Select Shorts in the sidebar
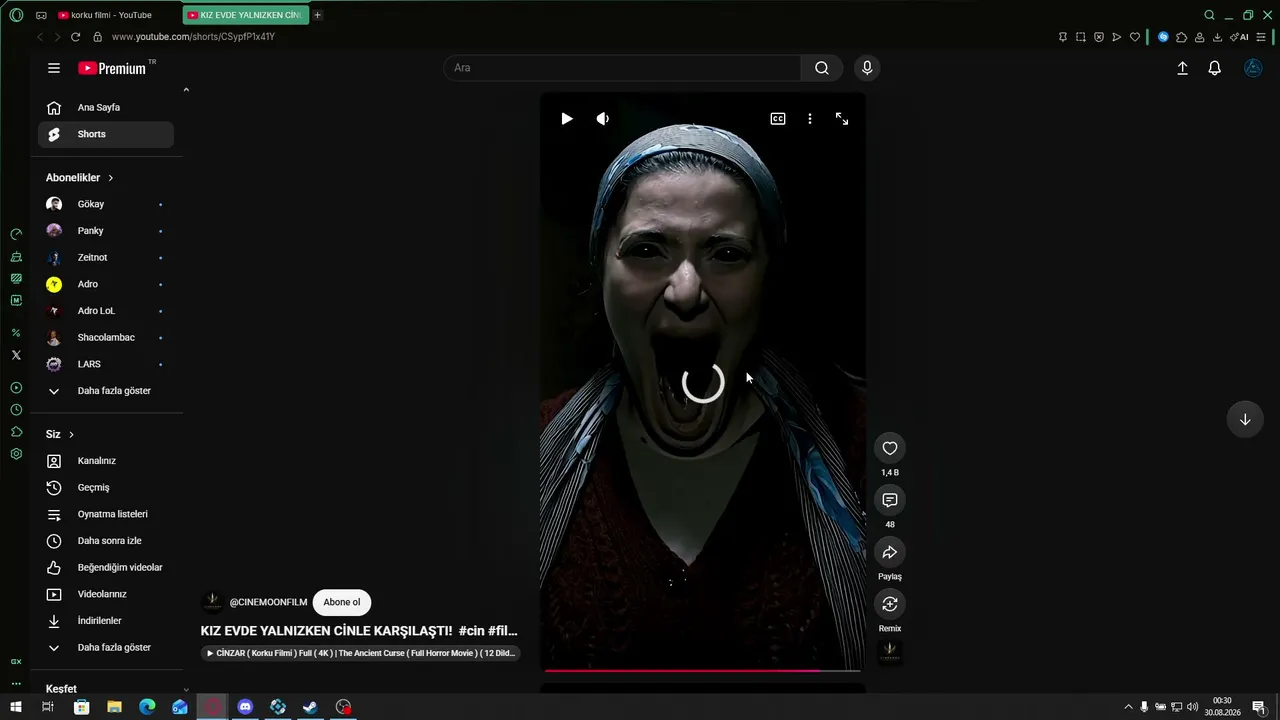The width and height of the screenshot is (1280, 720). (x=106, y=134)
